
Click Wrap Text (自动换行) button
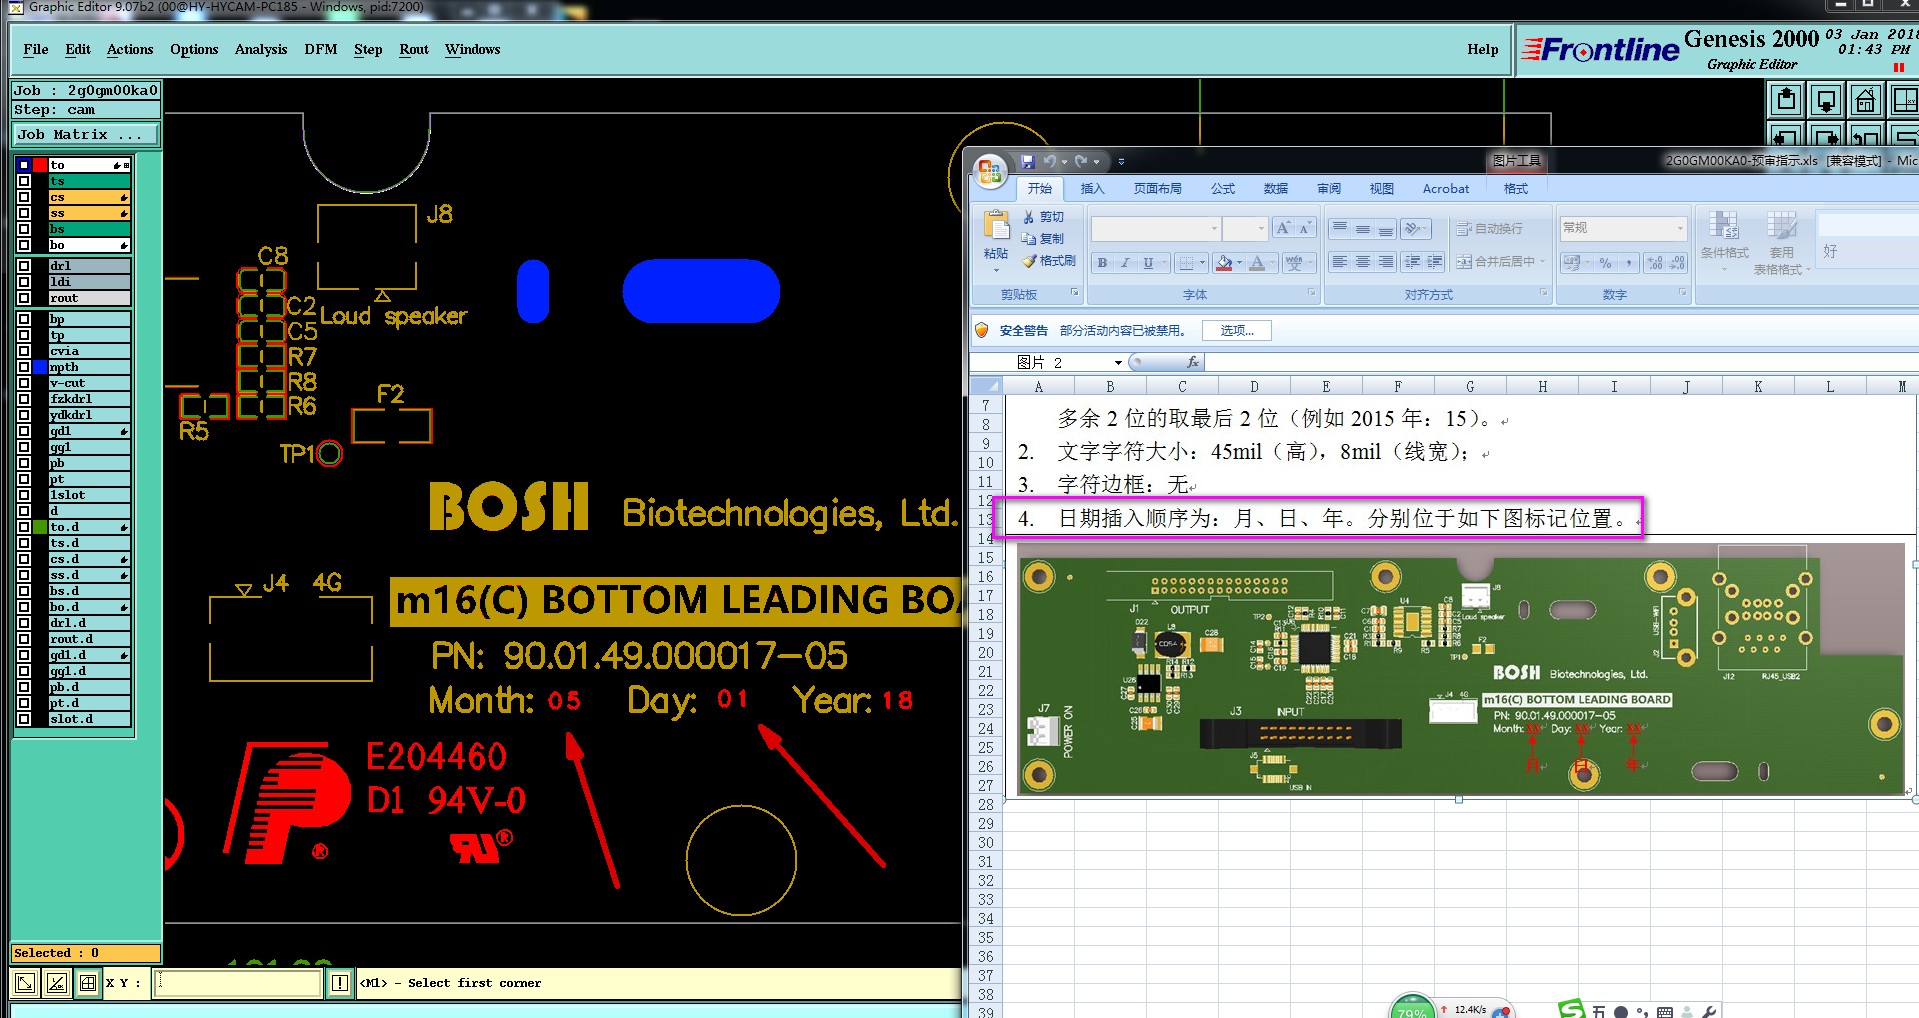(x=1489, y=228)
